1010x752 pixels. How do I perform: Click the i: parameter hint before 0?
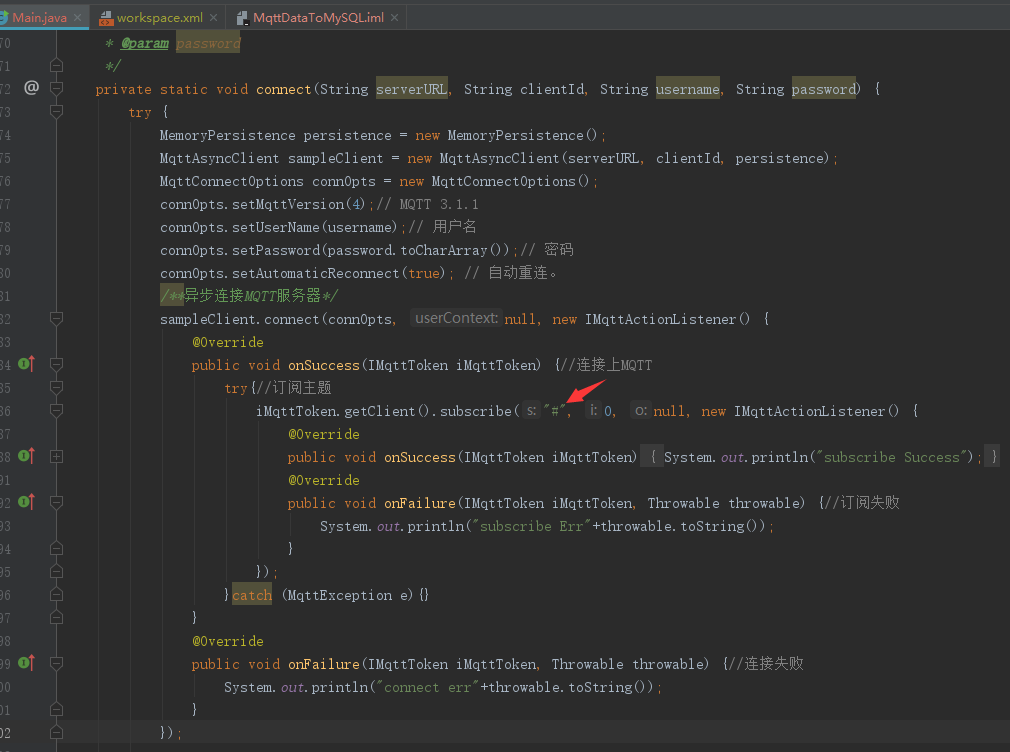point(593,410)
